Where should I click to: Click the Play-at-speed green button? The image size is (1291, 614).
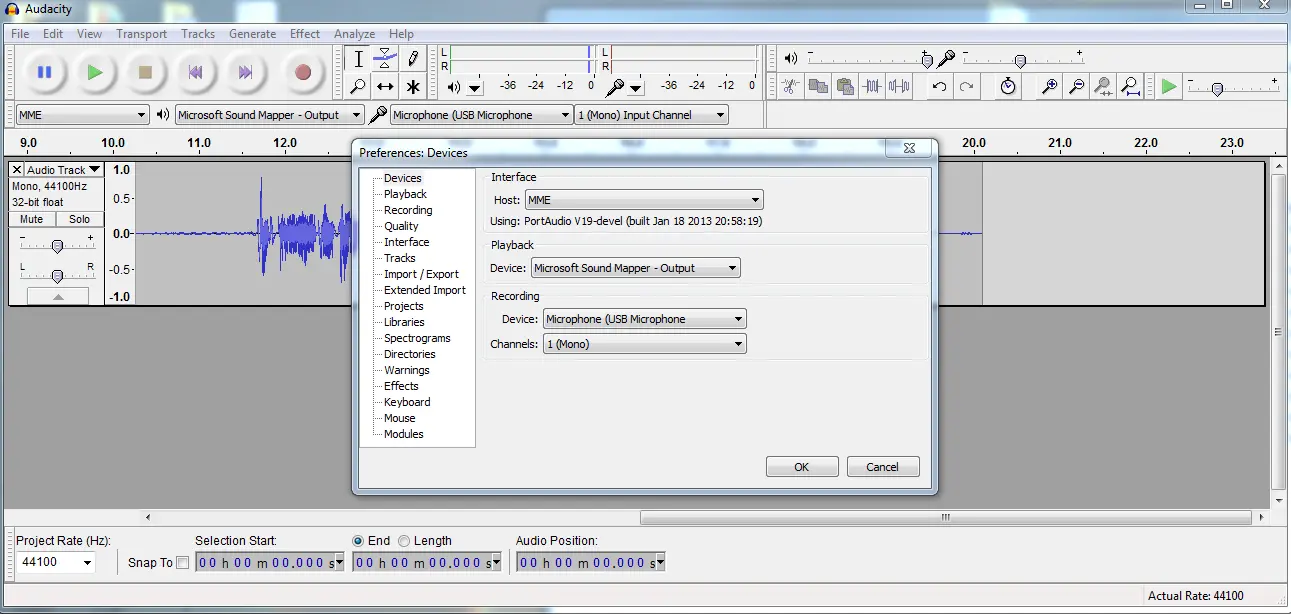coord(1168,87)
